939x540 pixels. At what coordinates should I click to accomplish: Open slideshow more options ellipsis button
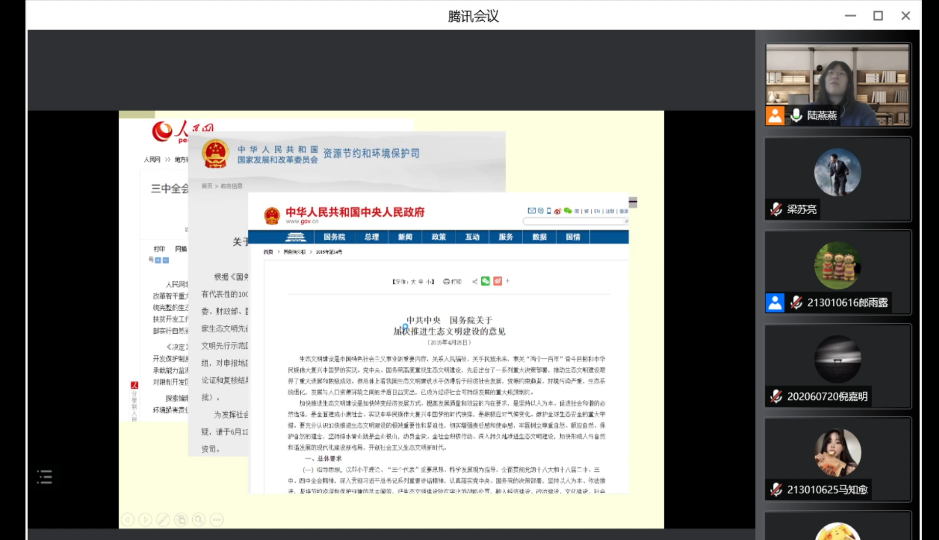coord(216,519)
